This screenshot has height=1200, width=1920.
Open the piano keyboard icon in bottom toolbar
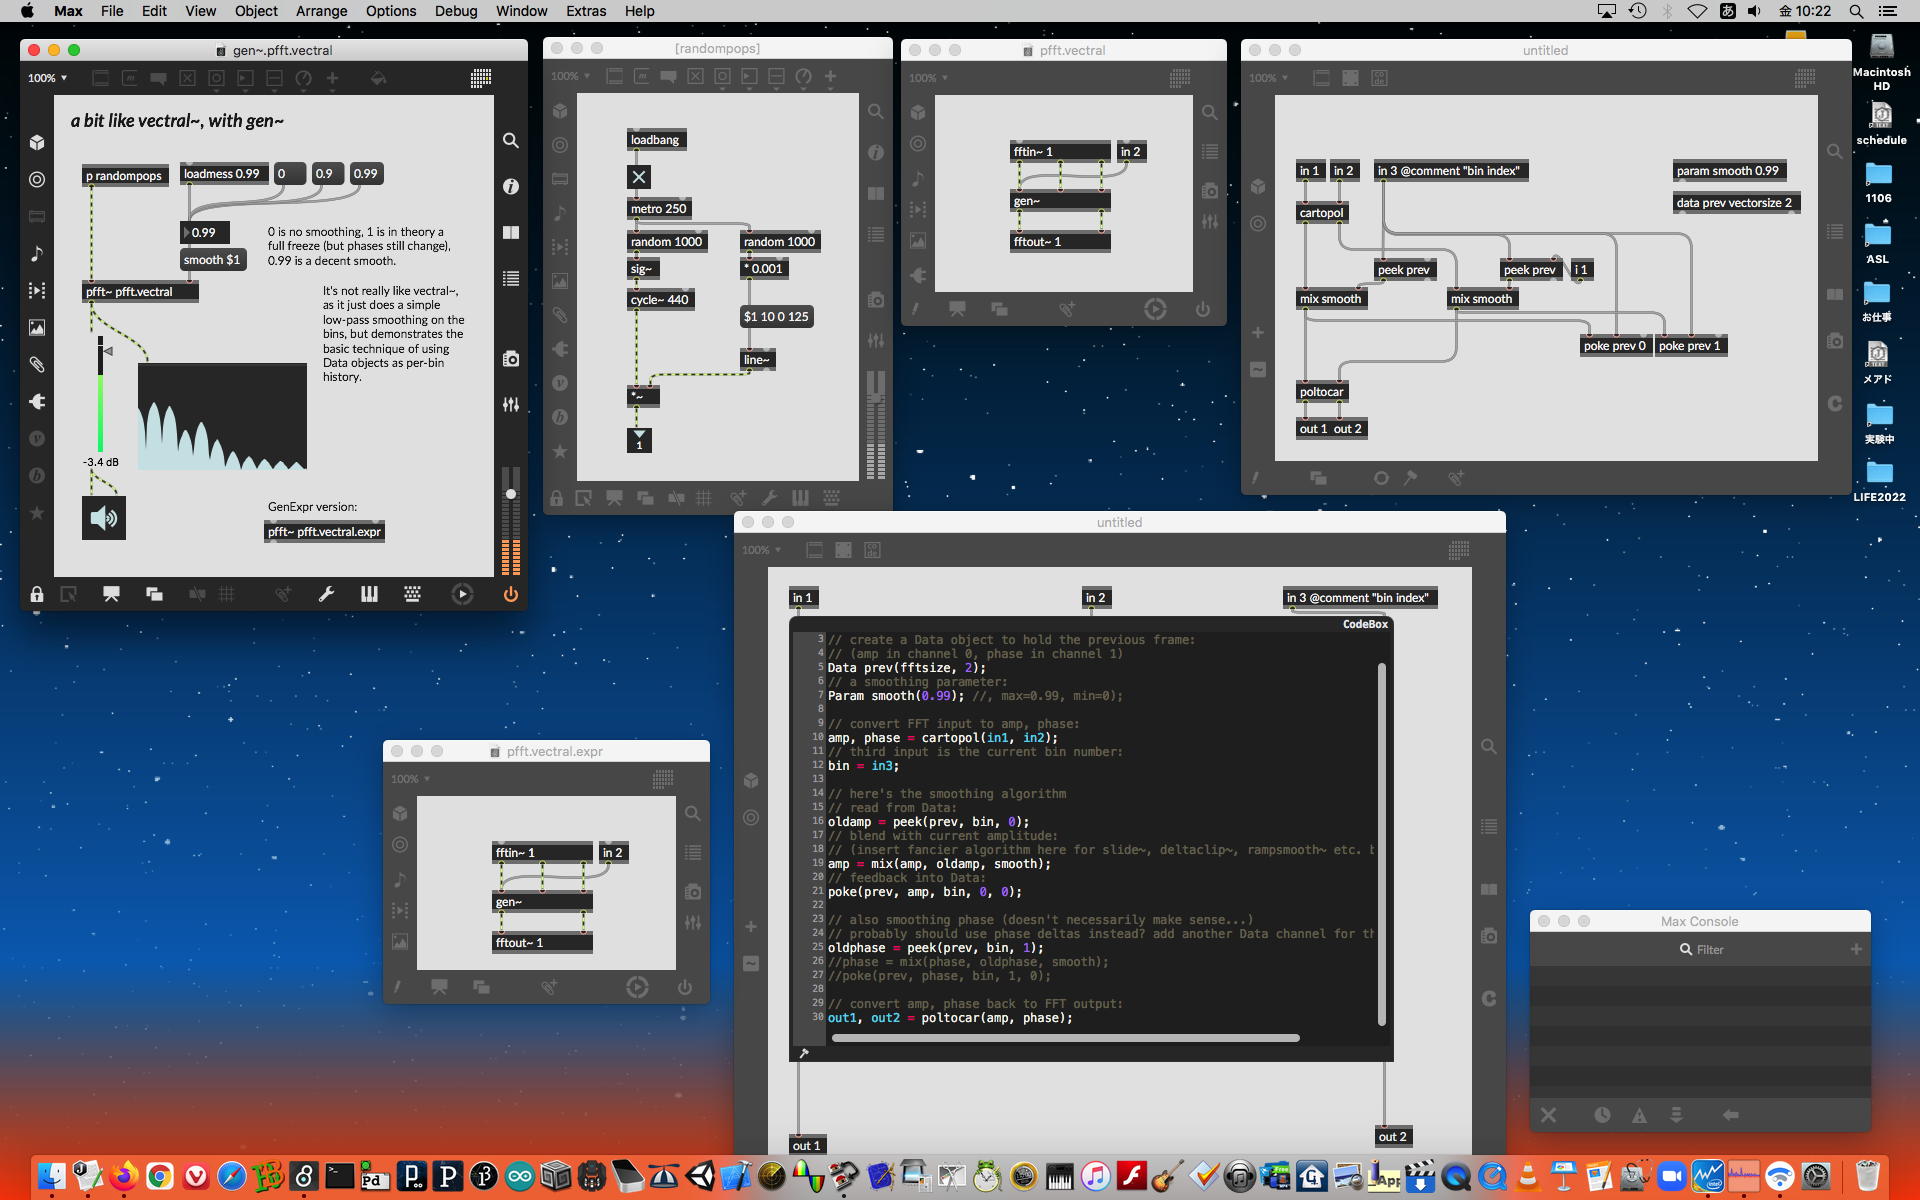pyautogui.click(x=369, y=594)
